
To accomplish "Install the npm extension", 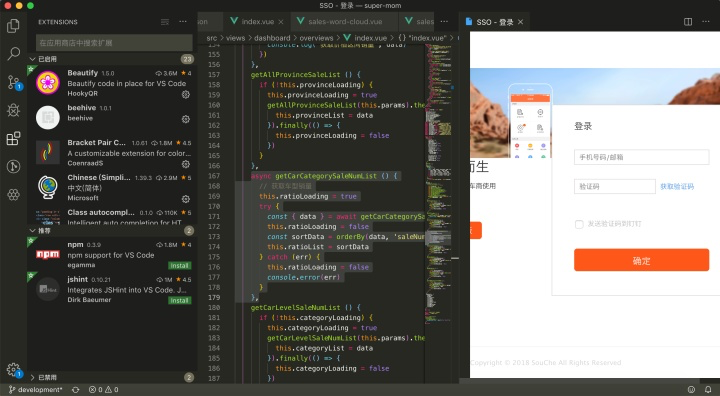I will tap(180, 266).
